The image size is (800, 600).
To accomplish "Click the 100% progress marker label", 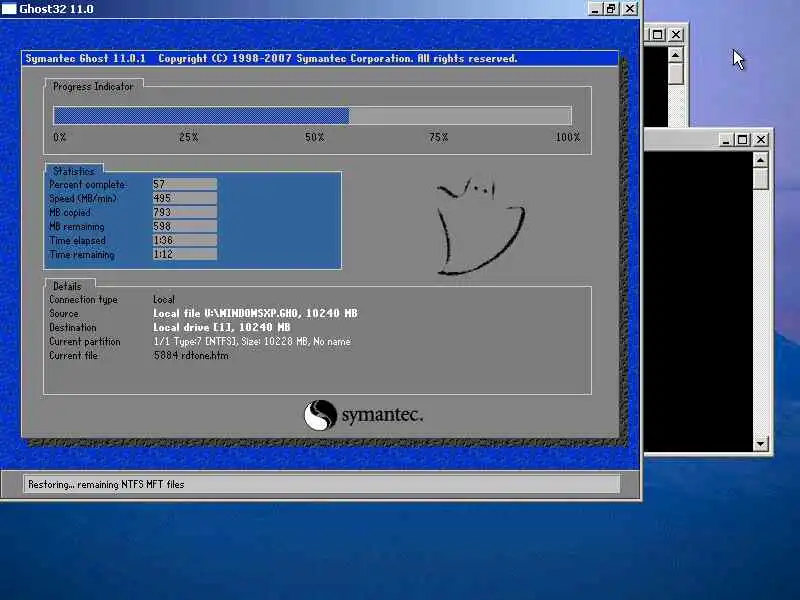I will [568, 137].
